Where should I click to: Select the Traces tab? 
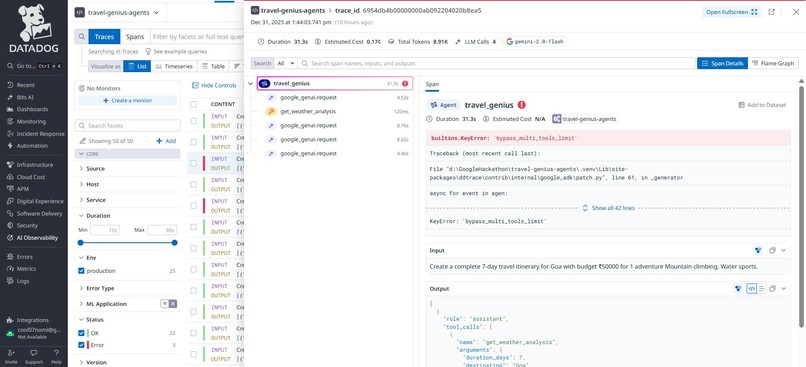pyautogui.click(x=104, y=37)
